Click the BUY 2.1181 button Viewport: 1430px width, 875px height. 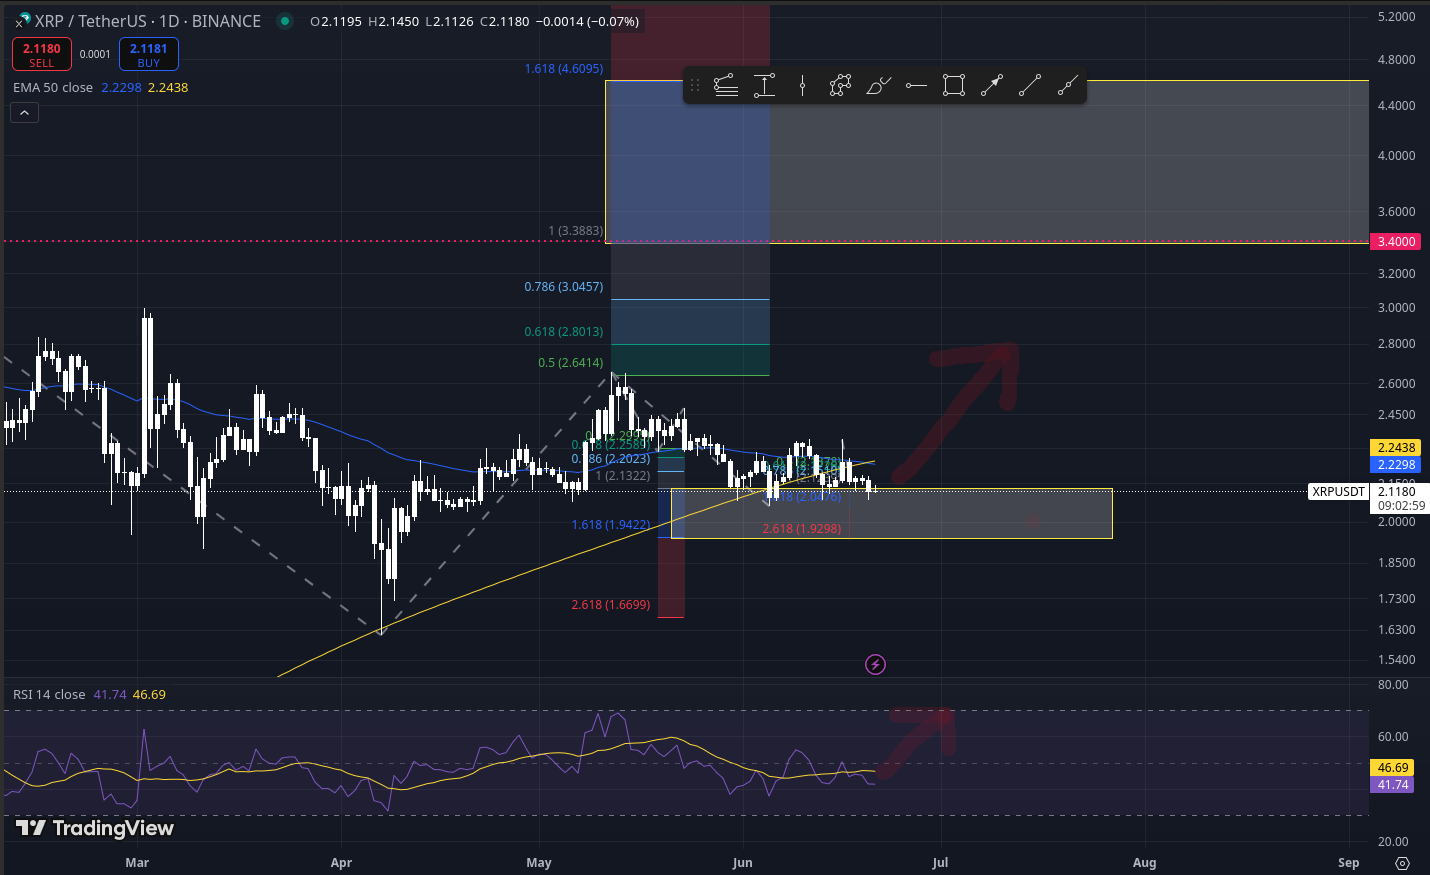pos(149,54)
